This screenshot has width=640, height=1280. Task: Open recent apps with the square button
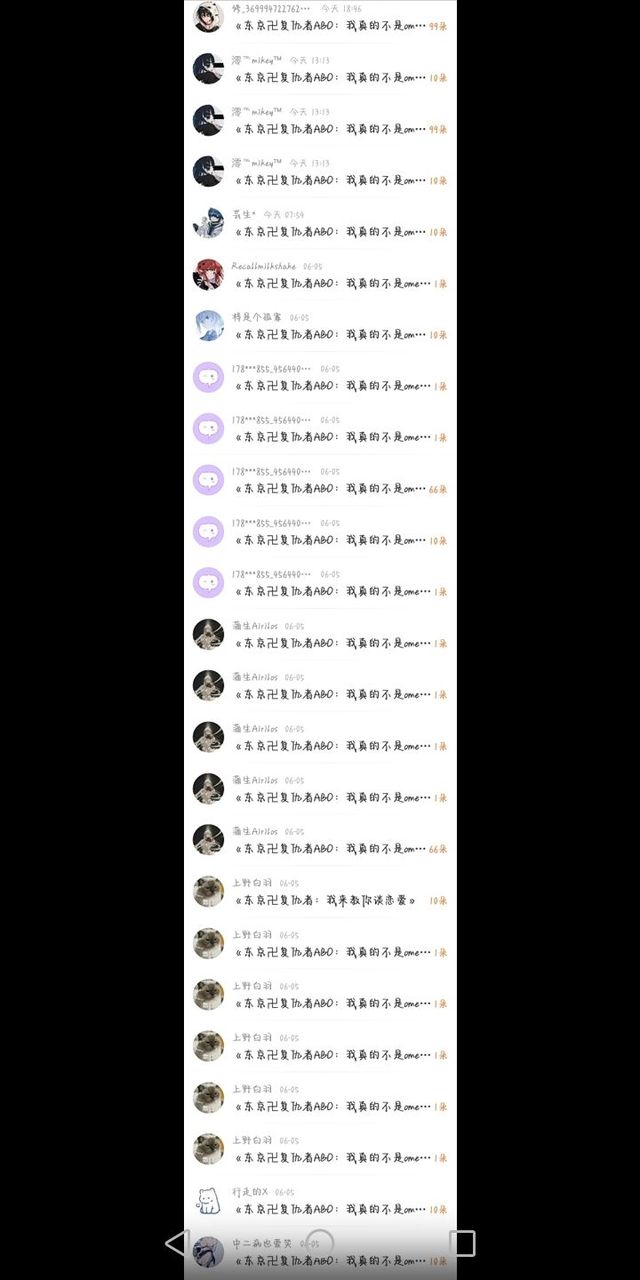click(462, 1243)
